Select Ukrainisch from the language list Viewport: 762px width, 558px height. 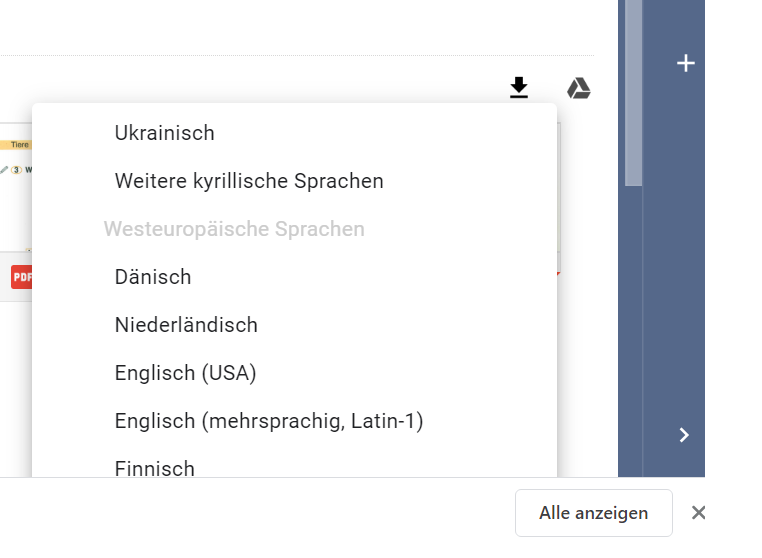point(164,133)
